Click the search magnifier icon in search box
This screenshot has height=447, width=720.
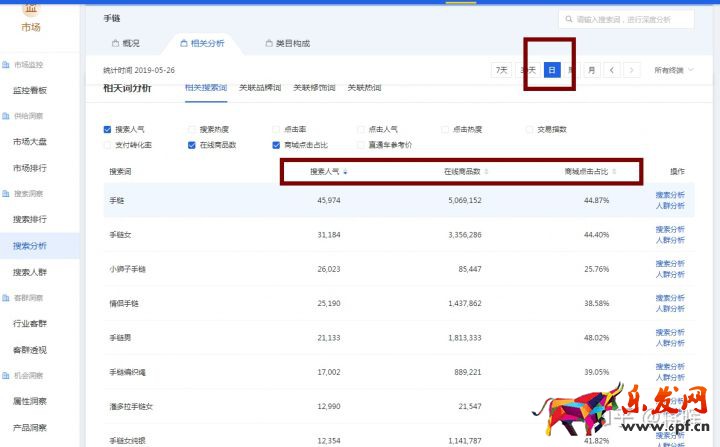[568, 19]
